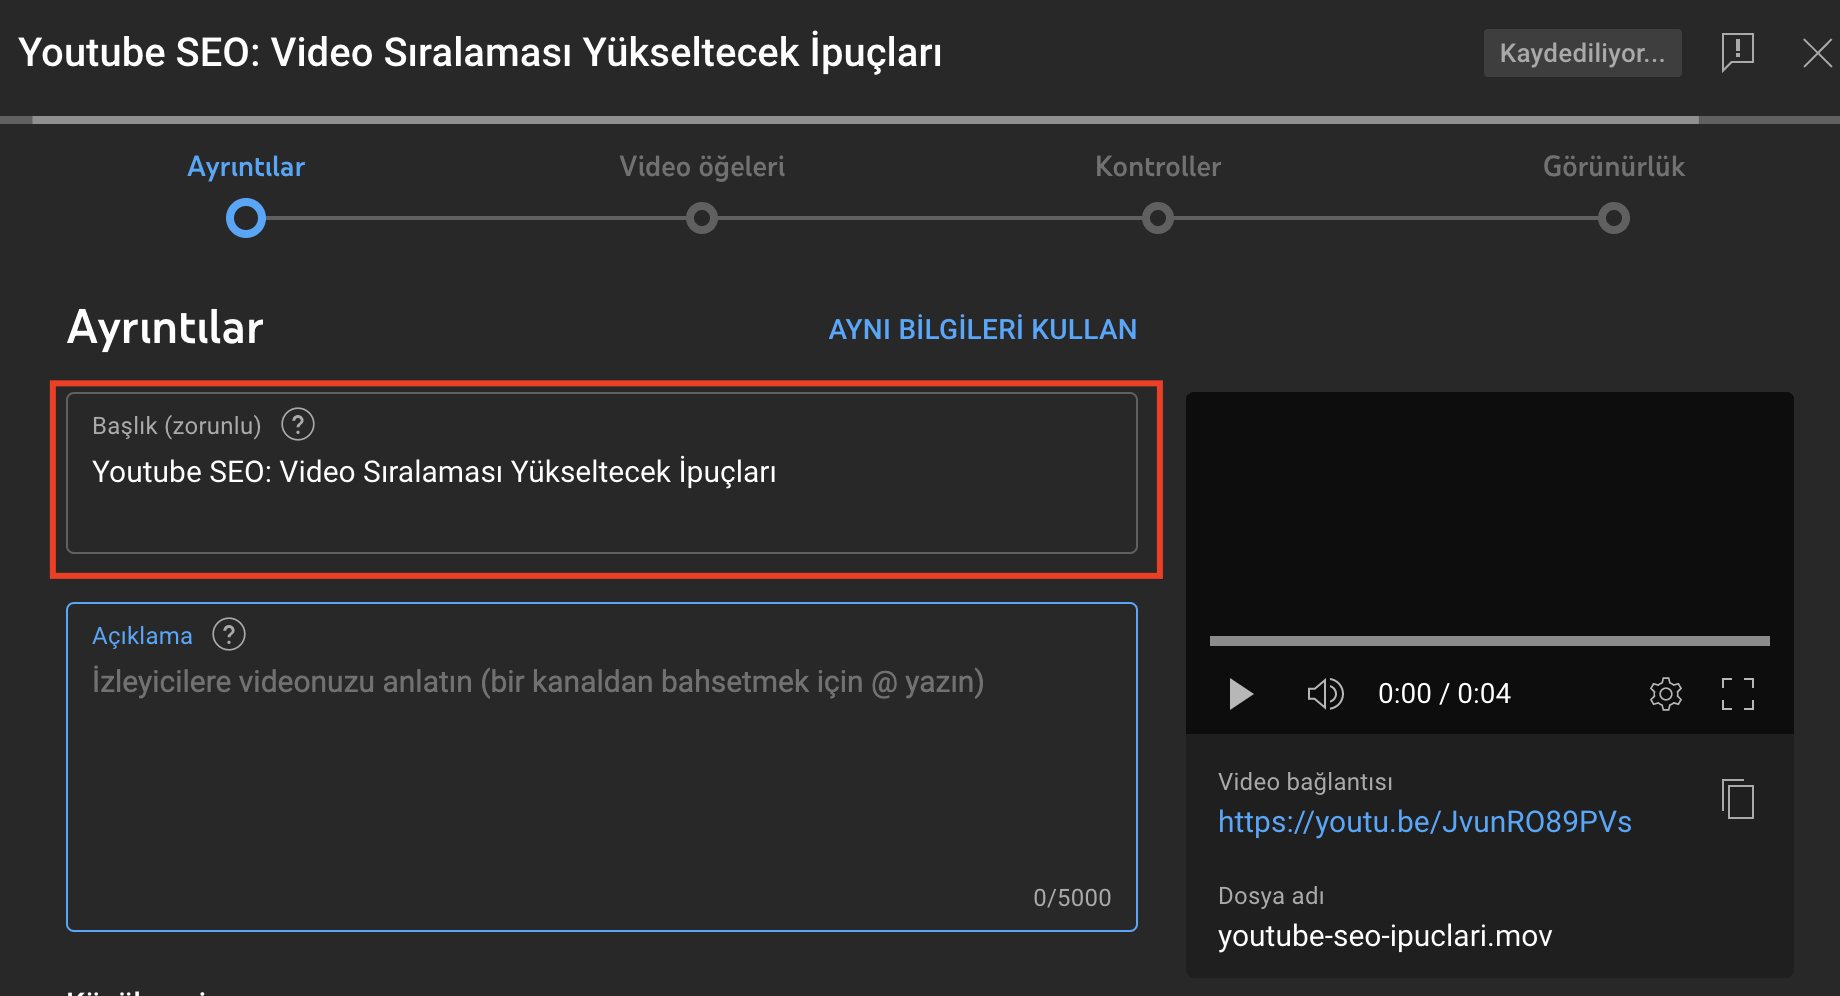
Task: Open the Başlık help question icon
Action: pyautogui.click(x=298, y=425)
